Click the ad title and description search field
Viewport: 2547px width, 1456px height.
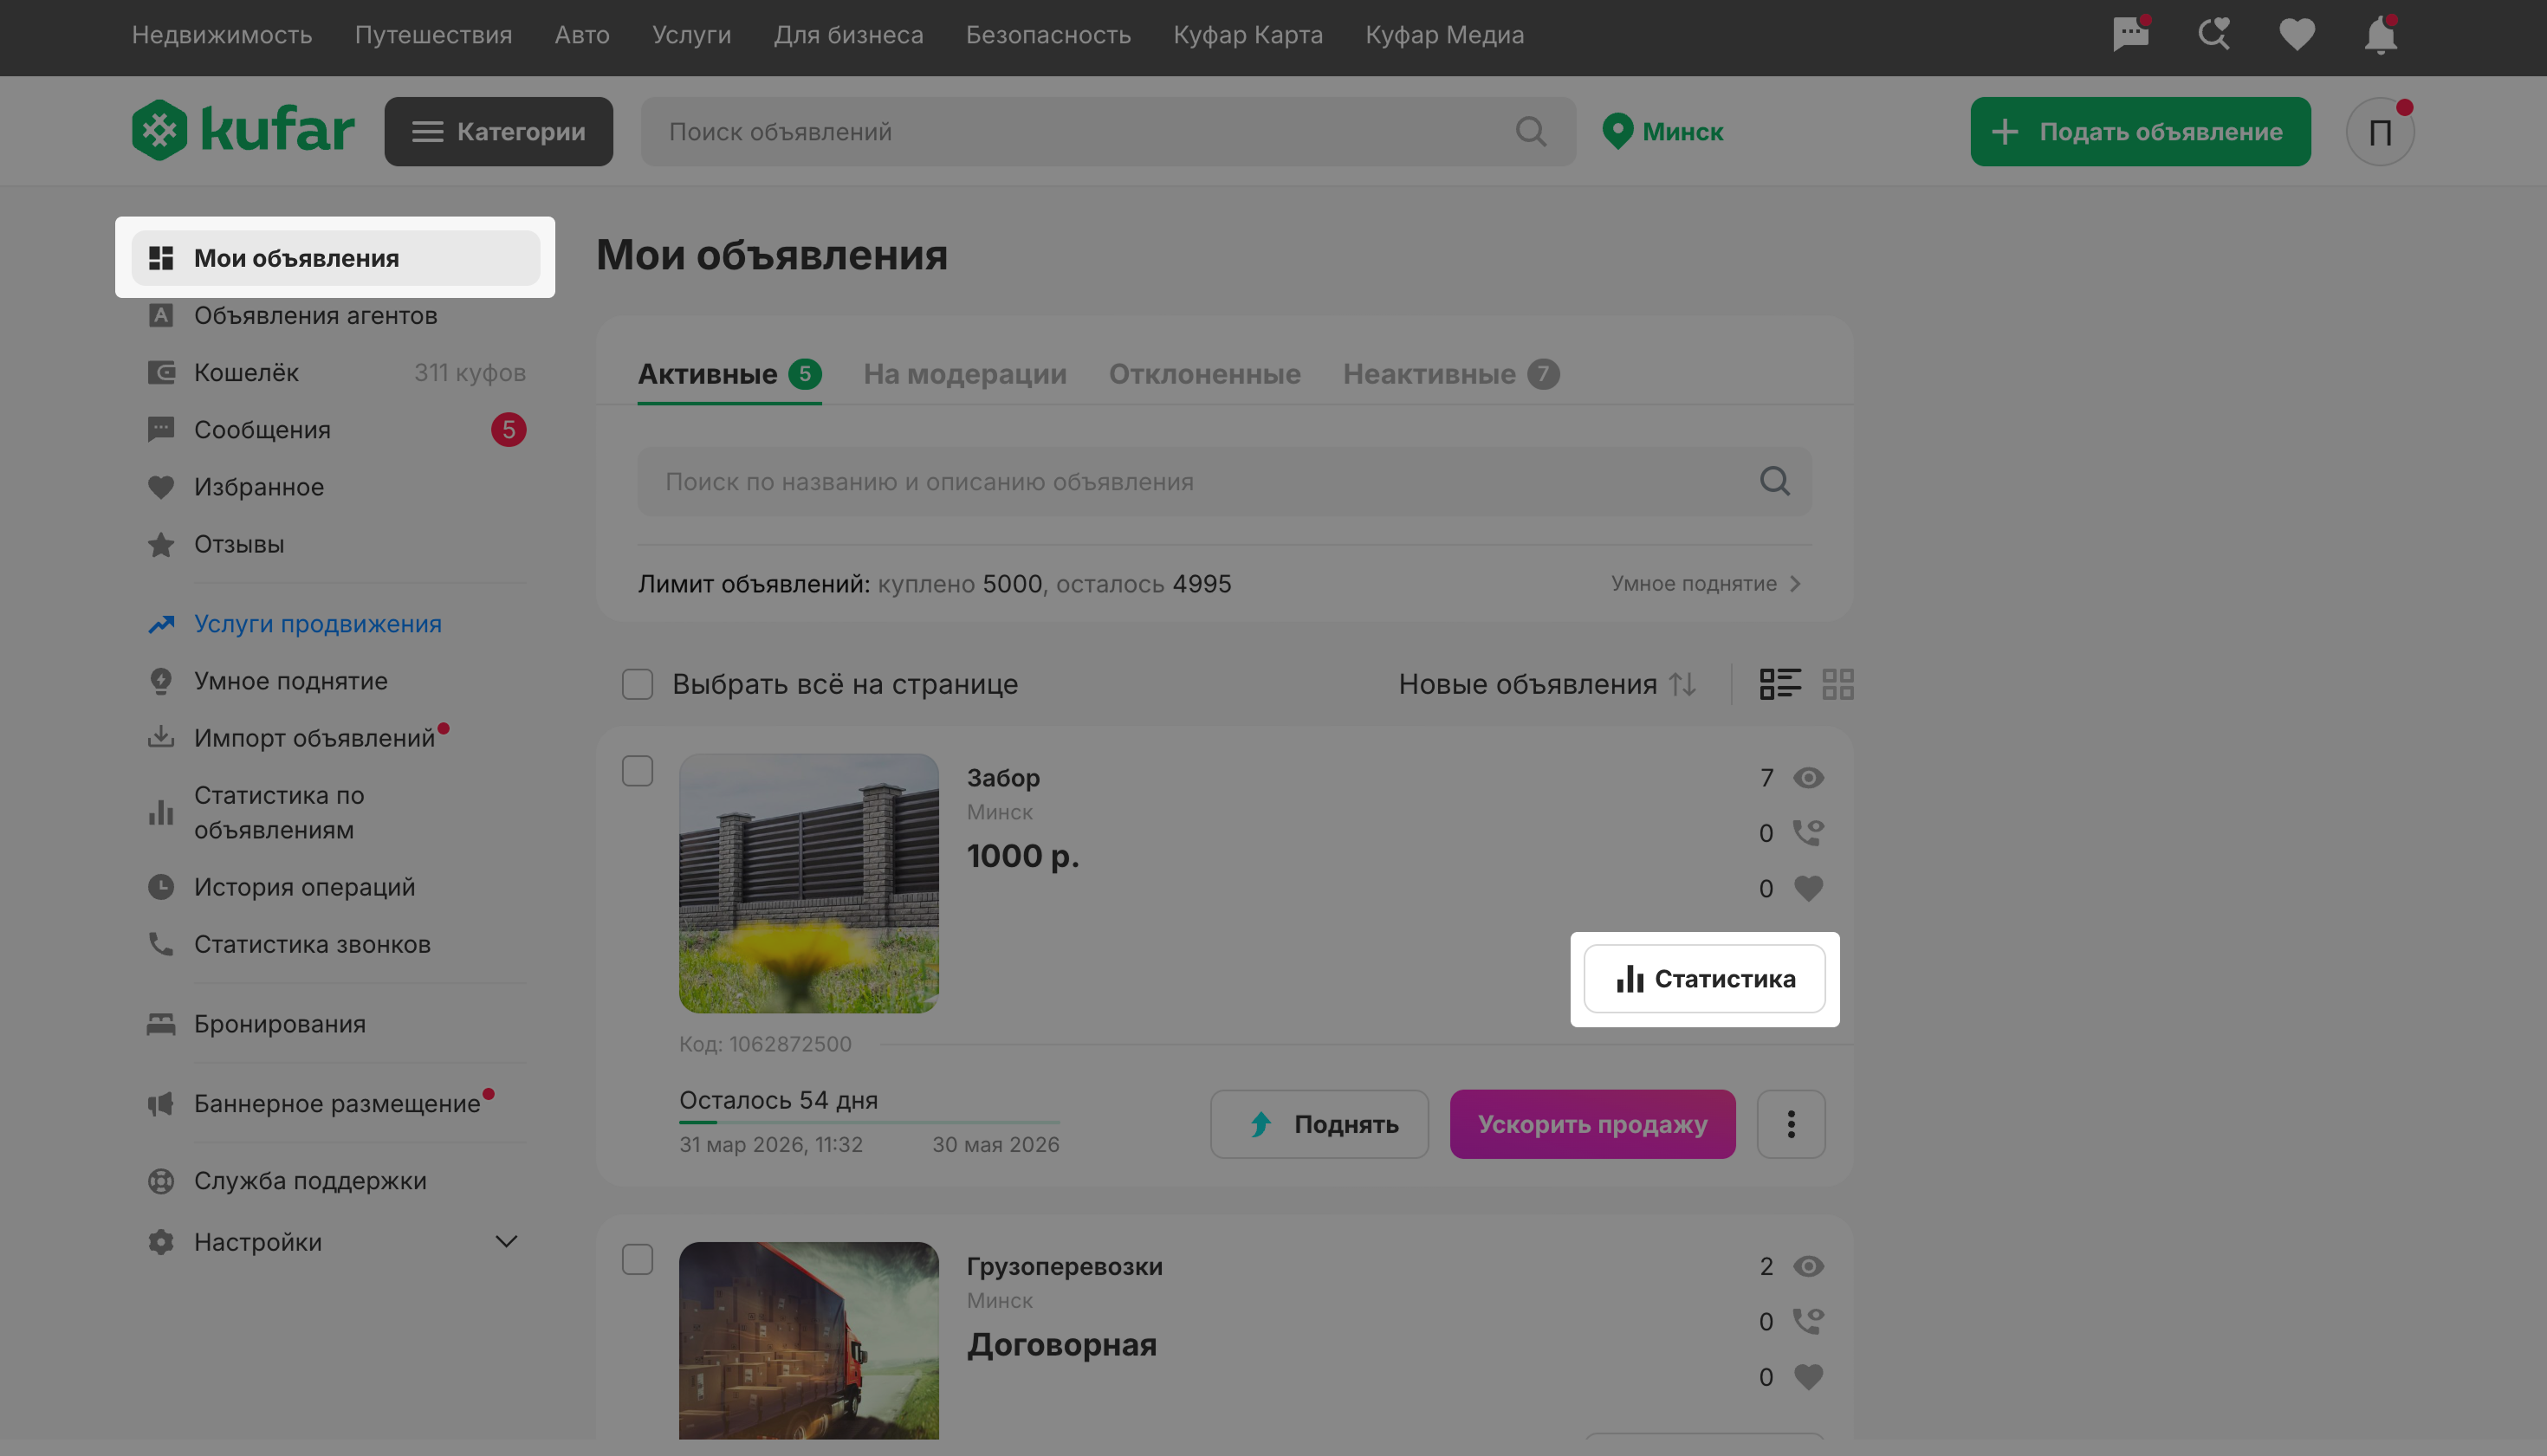pyautogui.click(x=1224, y=481)
